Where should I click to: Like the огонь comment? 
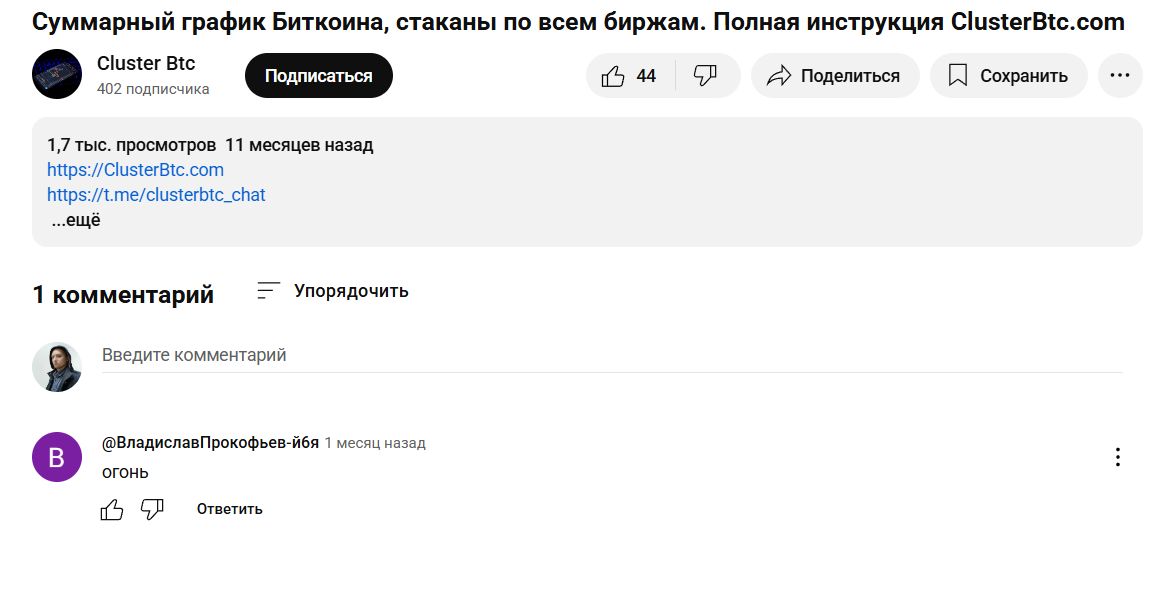tap(112, 509)
